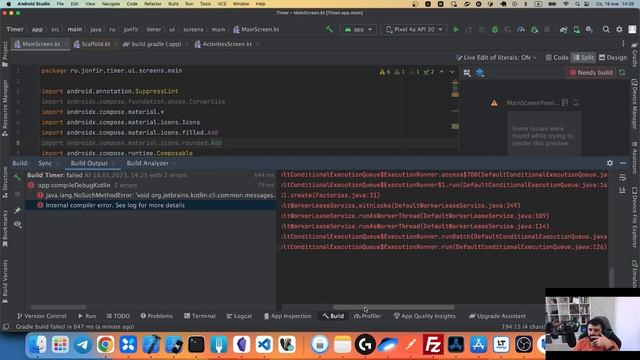The height and width of the screenshot is (360, 640).
Task: Open the Build Analyzer tab
Action: coord(147,163)
